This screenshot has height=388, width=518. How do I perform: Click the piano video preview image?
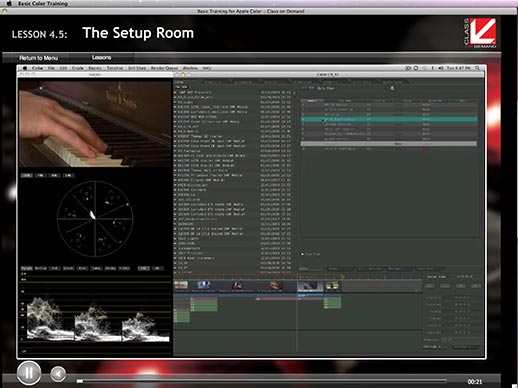95,124
